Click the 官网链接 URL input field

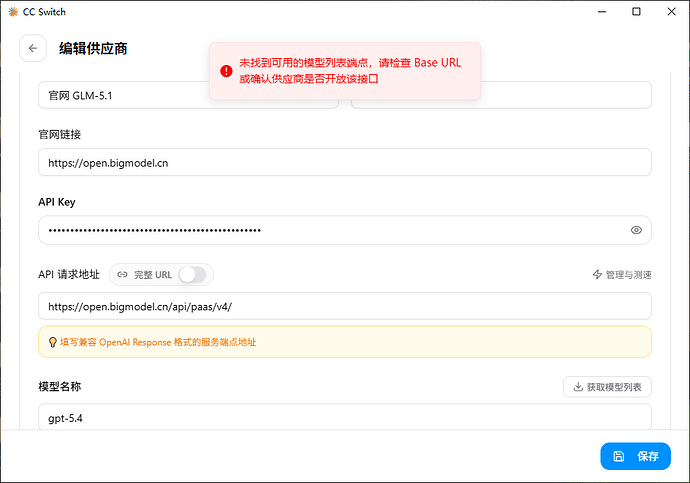coord(345,163)
